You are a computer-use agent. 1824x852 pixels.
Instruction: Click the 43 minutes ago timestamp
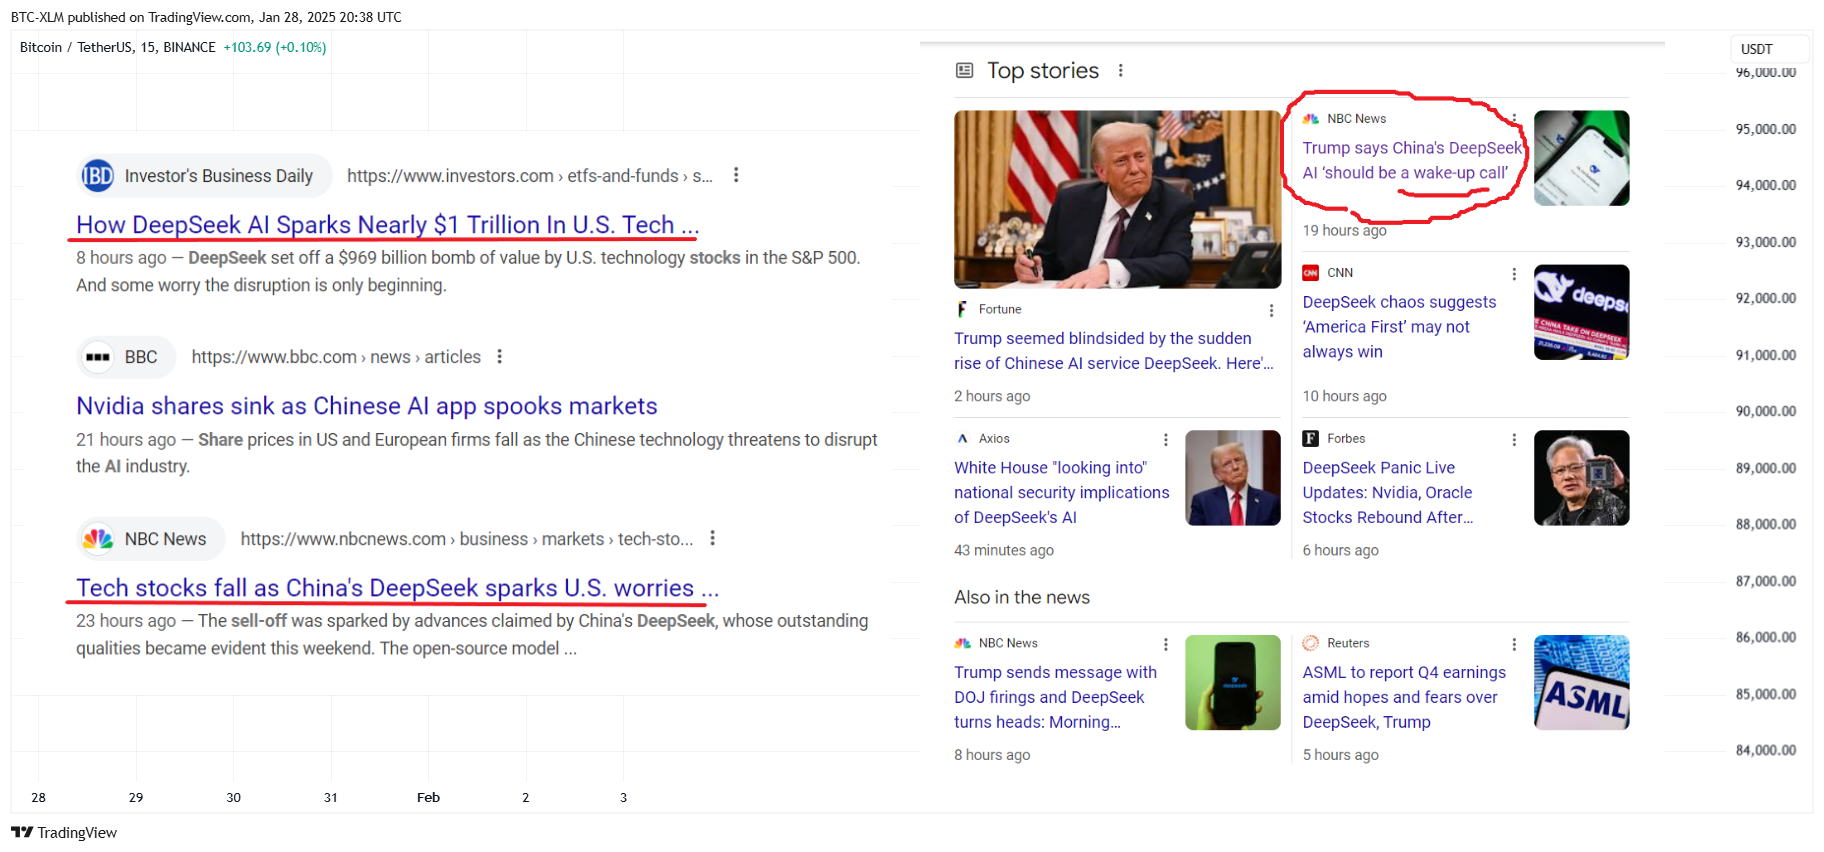[x=1004, y=550]
